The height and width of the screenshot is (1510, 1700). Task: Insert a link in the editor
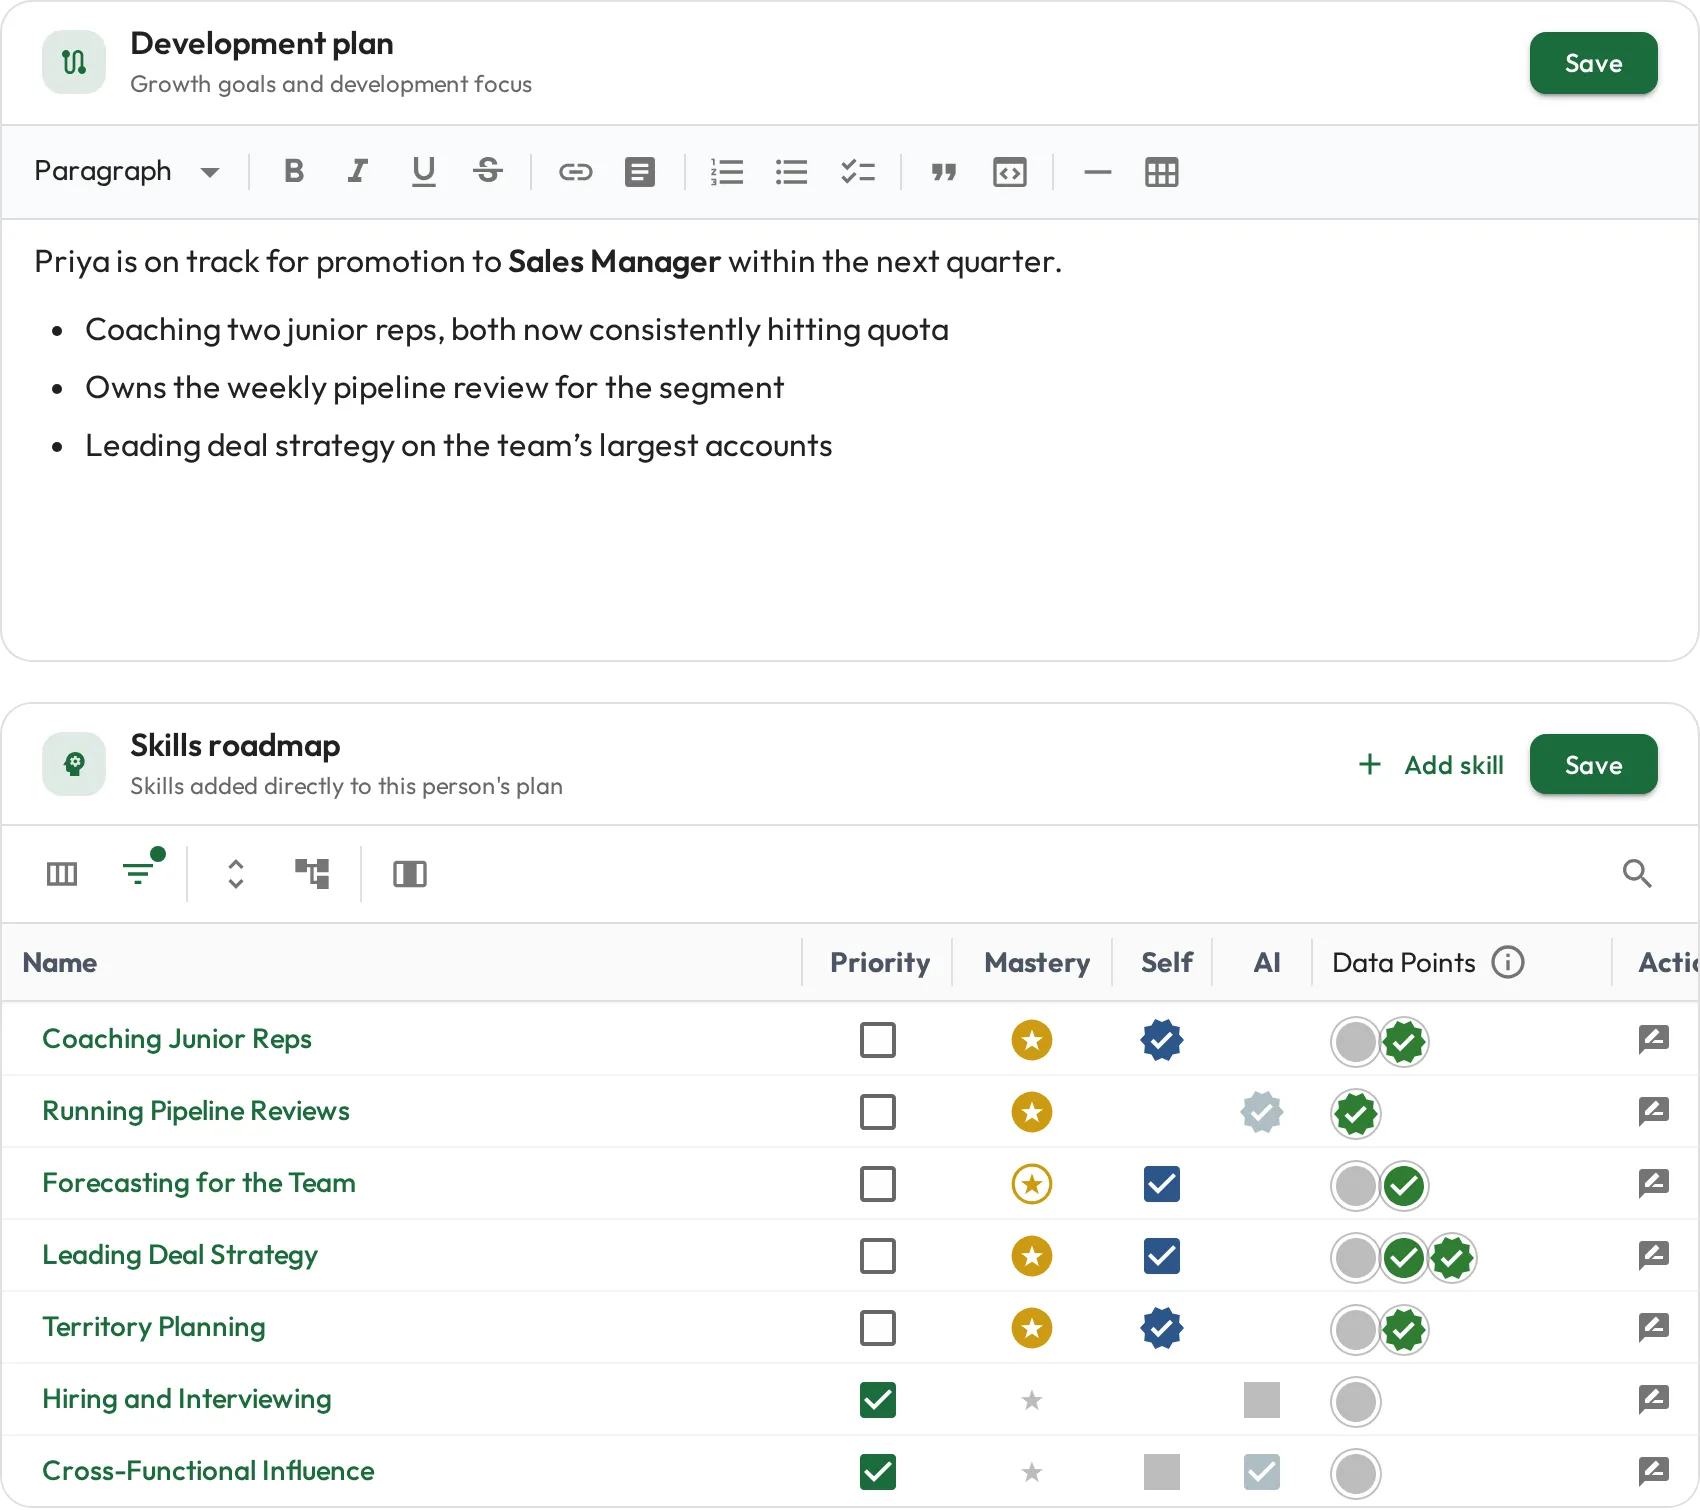pos(576,172)
